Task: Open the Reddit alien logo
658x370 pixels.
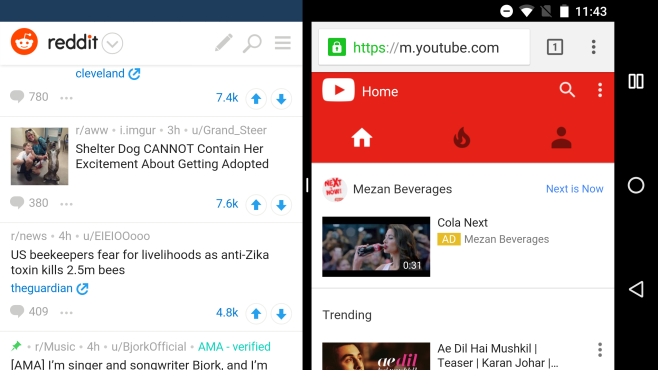Action: [x=24, y=42]
